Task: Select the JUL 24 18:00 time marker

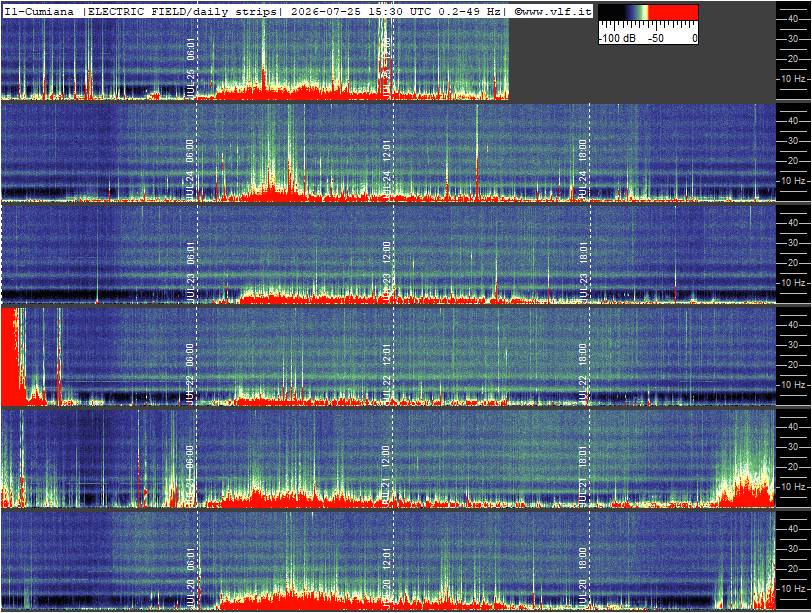Action: pos(583,169)
